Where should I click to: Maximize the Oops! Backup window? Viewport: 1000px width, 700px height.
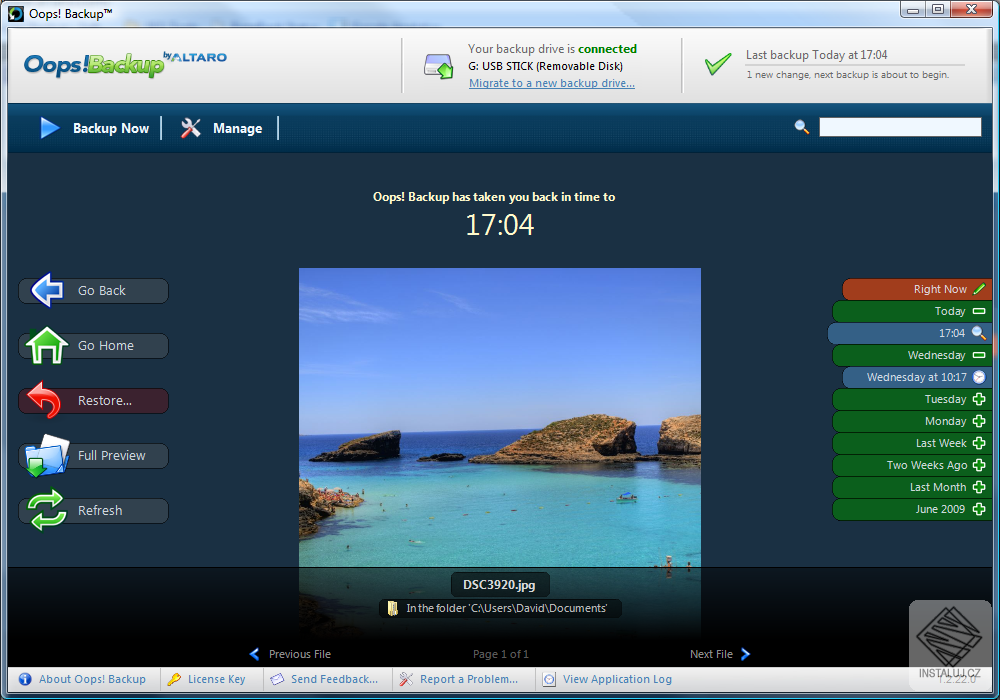(x=938, y=10)
